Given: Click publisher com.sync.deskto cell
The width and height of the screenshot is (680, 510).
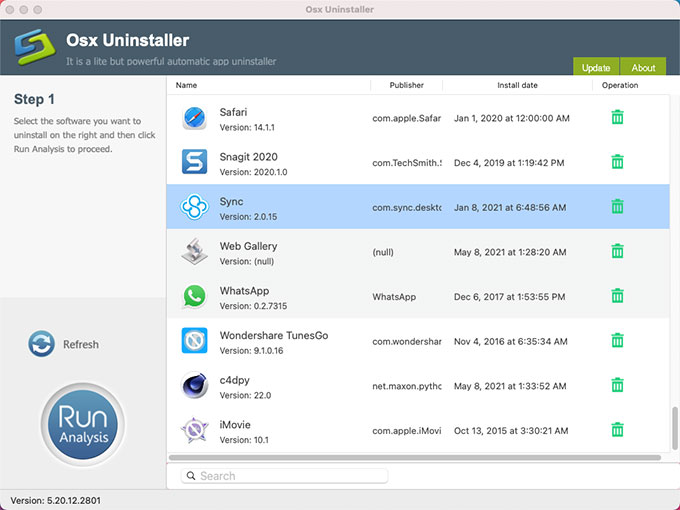Looking at the screenshot, I should (x=407, y=207).
